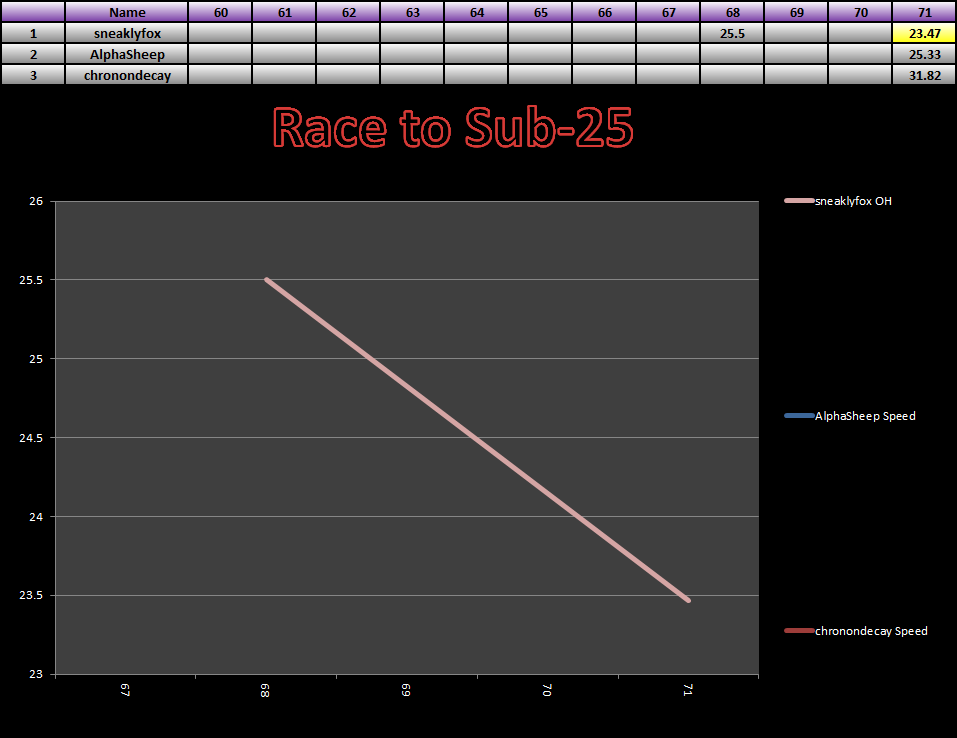Click the red chronondecay legend line swatch

point(799,631)
